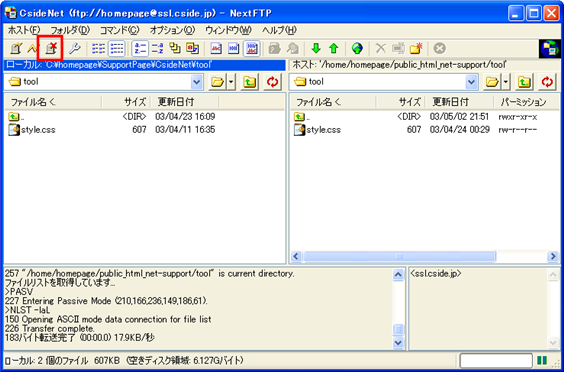Click the rename toolbar icon
The width and height of the screenshot is (565, 373).
pyautogui.click(x=398, y=48)
